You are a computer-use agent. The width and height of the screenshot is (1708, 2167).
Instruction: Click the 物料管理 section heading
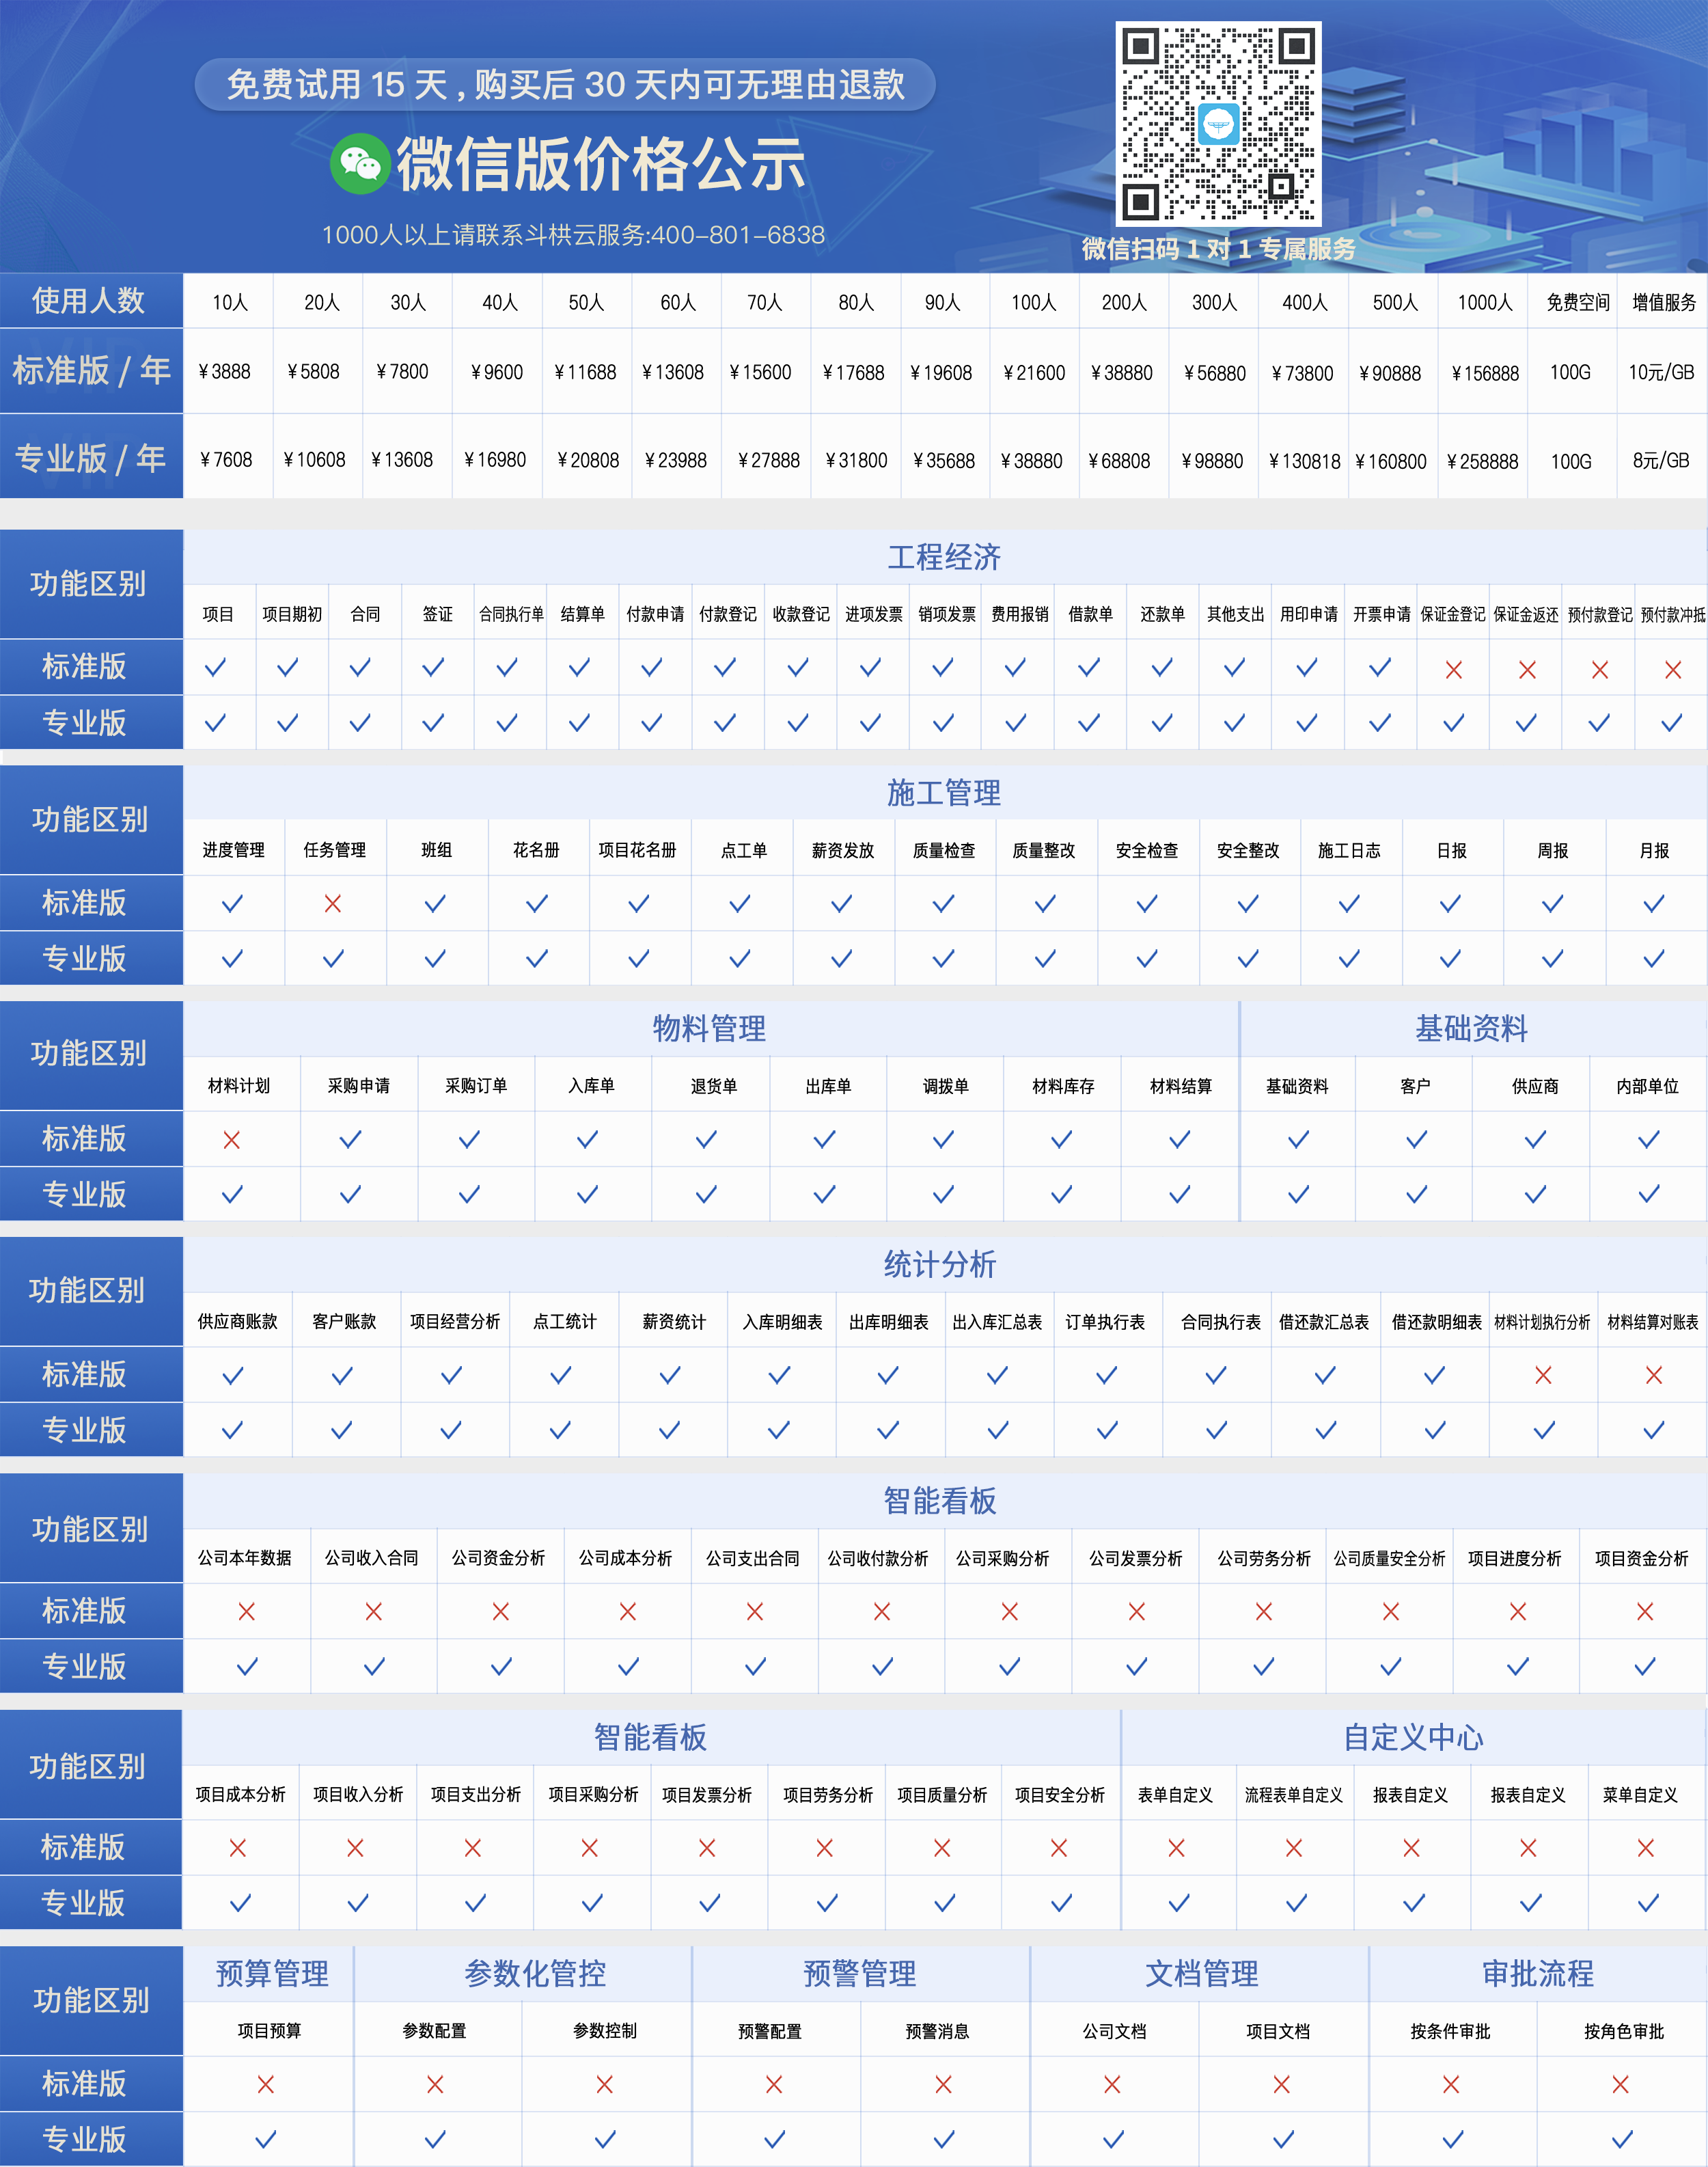click(709, 1029)
